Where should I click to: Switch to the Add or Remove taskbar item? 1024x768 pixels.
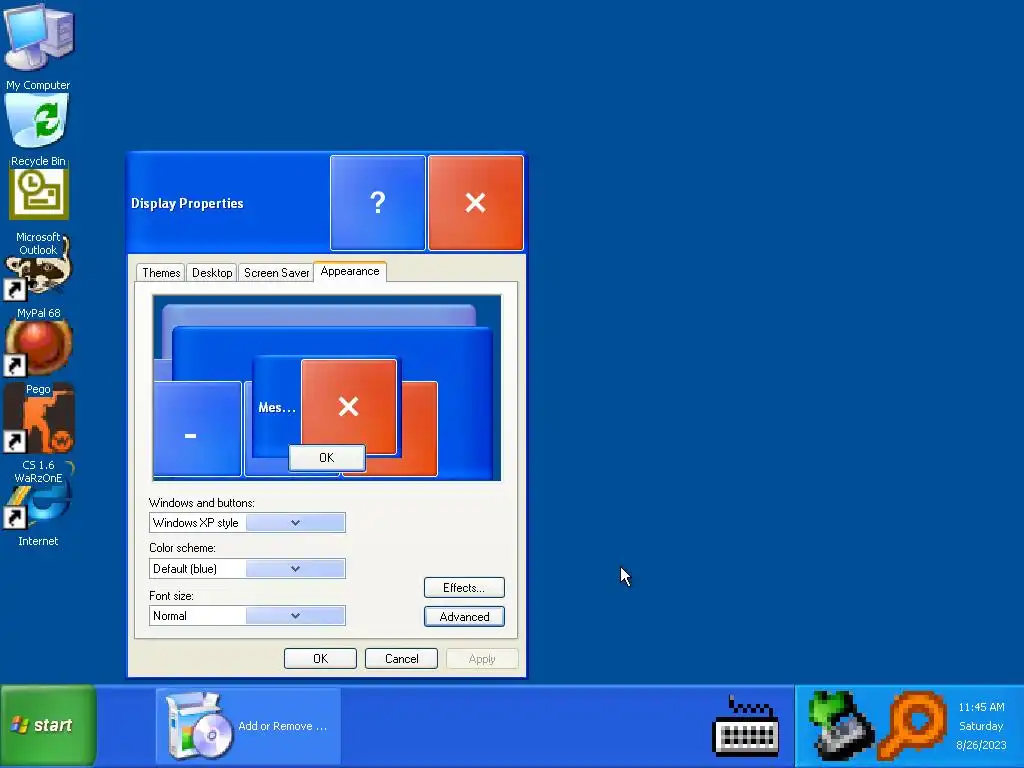248,726
